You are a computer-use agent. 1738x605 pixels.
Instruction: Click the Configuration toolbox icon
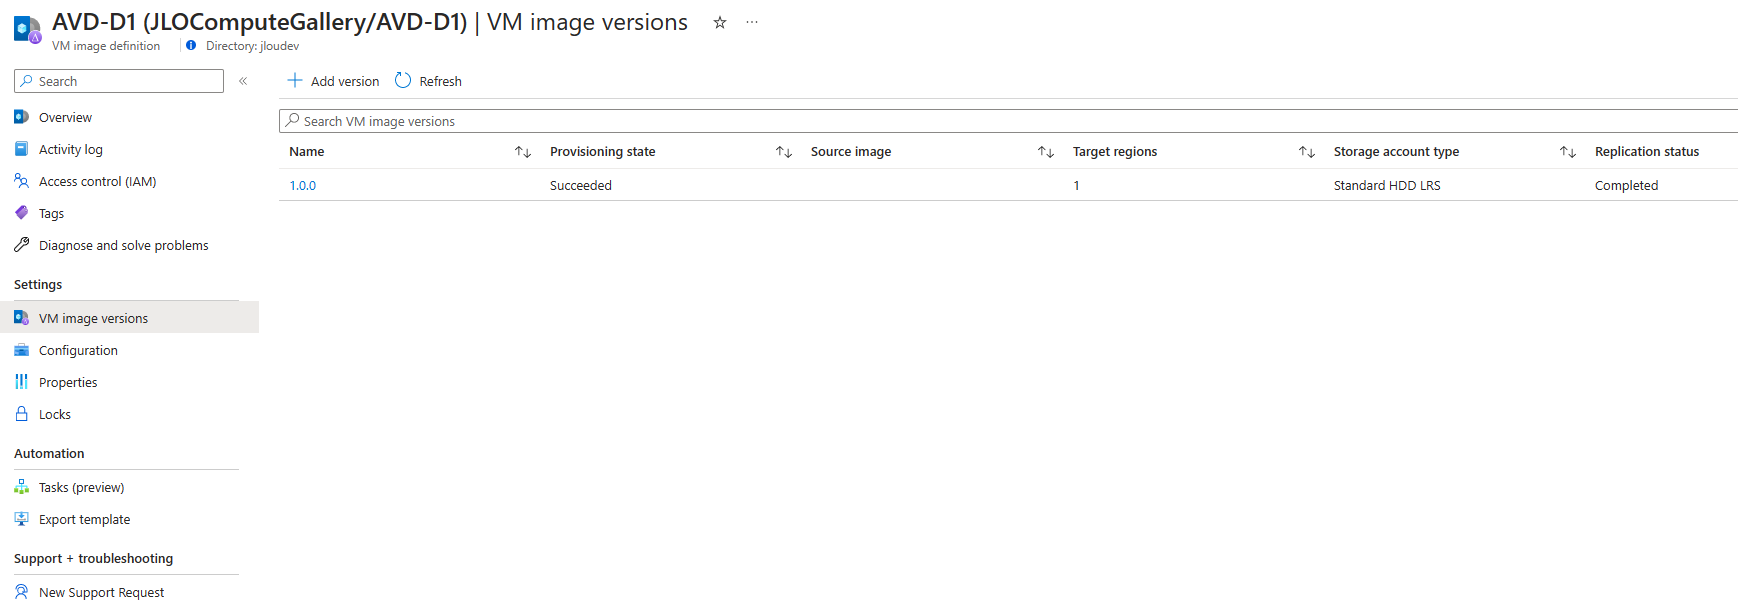coord(21,350)
